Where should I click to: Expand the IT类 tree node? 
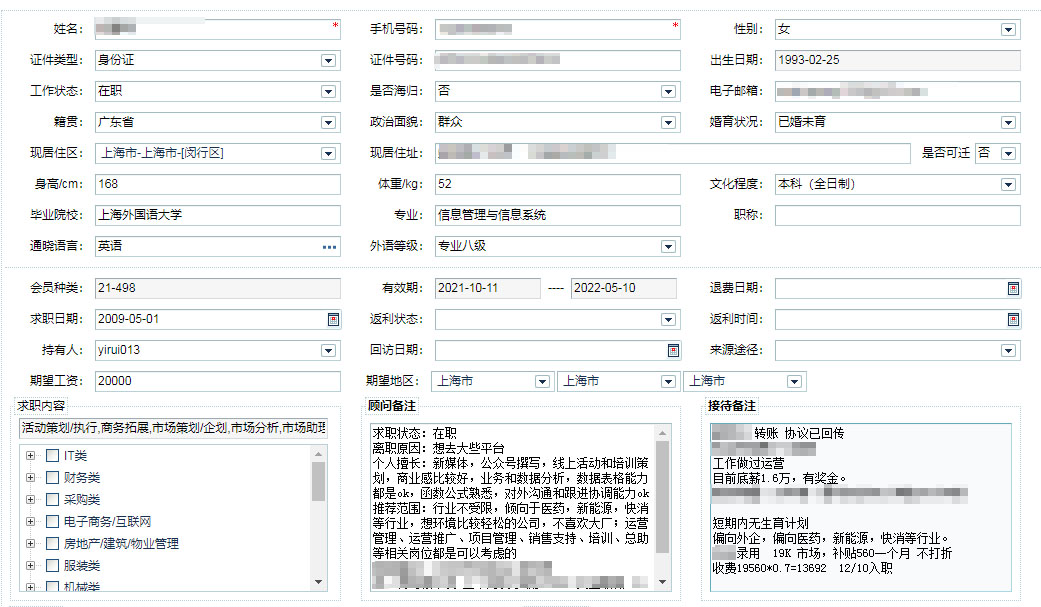click(x=30, y=456)
